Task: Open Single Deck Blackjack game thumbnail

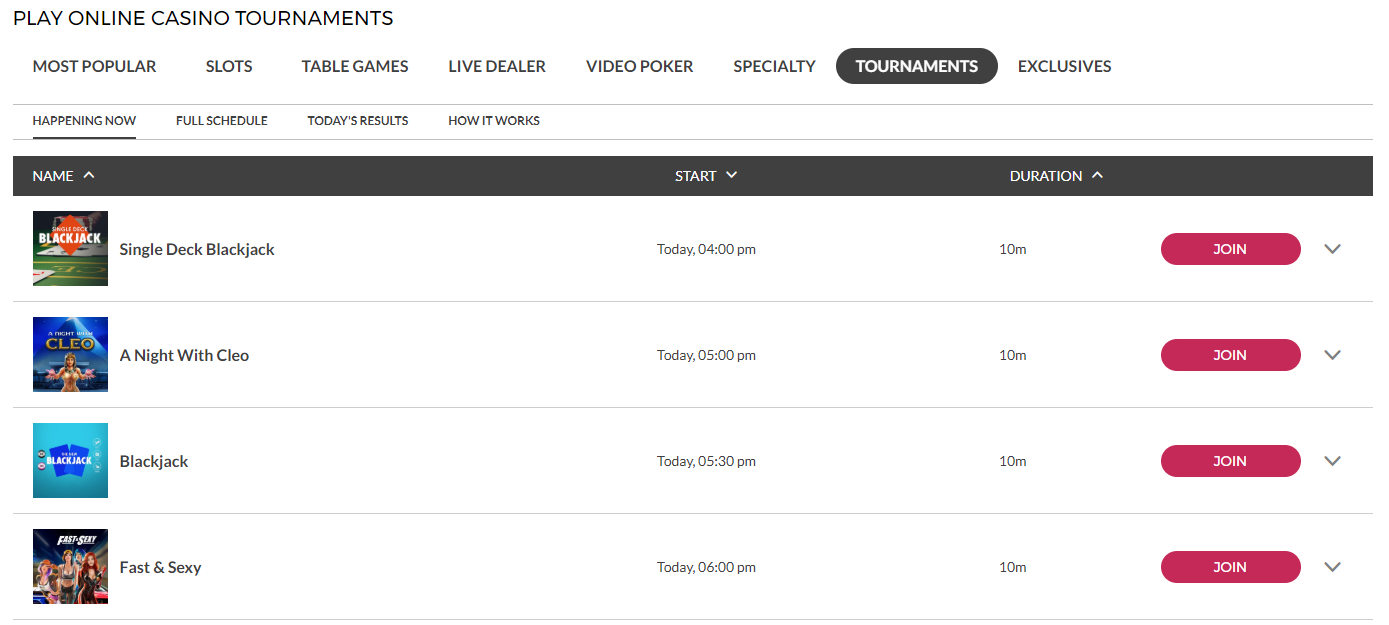Action: coord(70,249)
